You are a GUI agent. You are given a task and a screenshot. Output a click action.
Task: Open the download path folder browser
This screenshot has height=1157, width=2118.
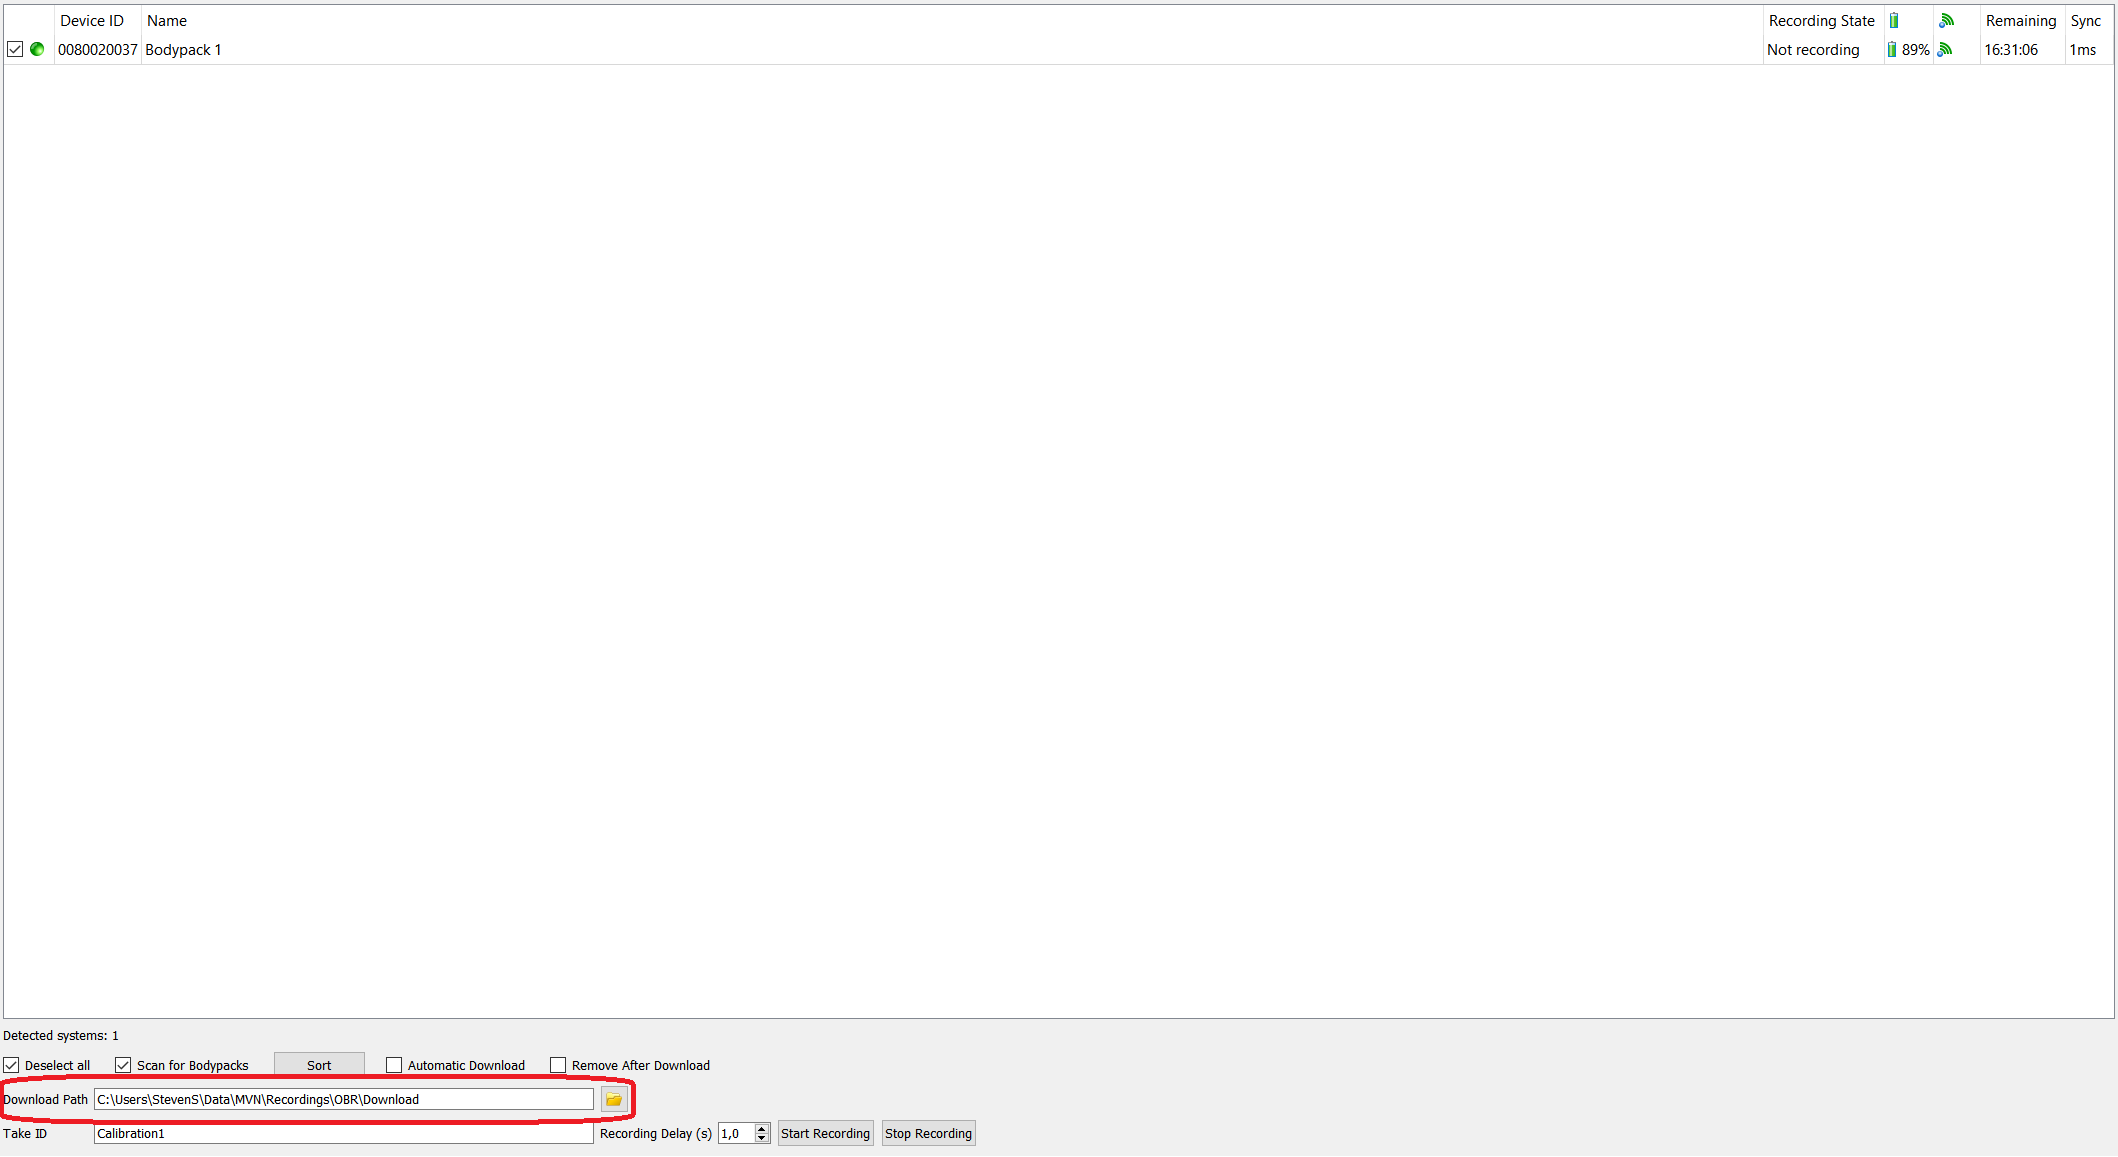(614, 1100)
